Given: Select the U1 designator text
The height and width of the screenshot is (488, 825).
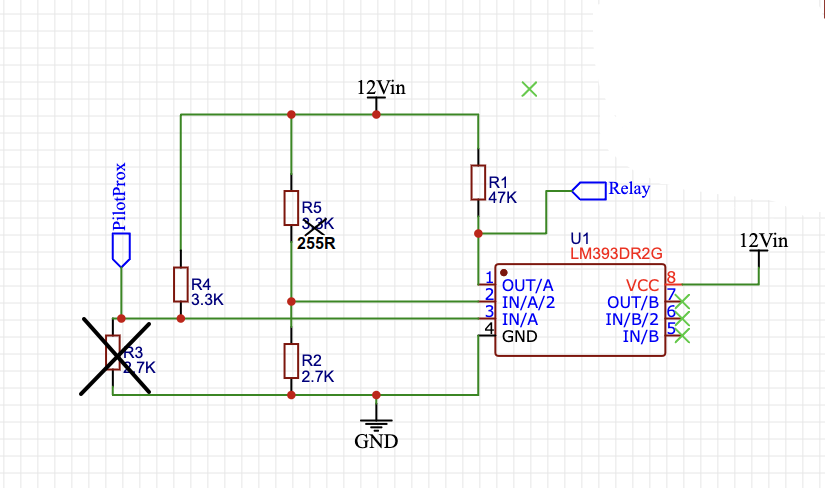Looking at the screenshot, I should pyautogui.click(x=579, y=239).
